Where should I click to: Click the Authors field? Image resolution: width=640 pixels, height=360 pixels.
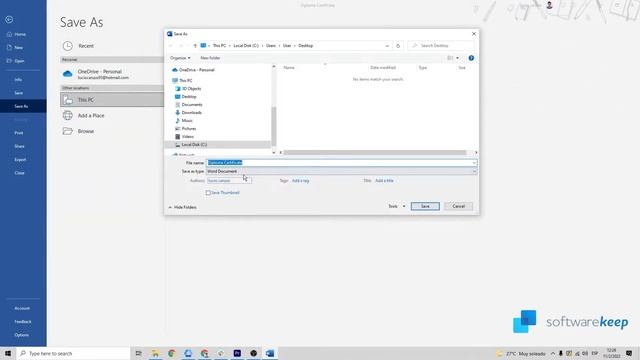pos(229,180)
